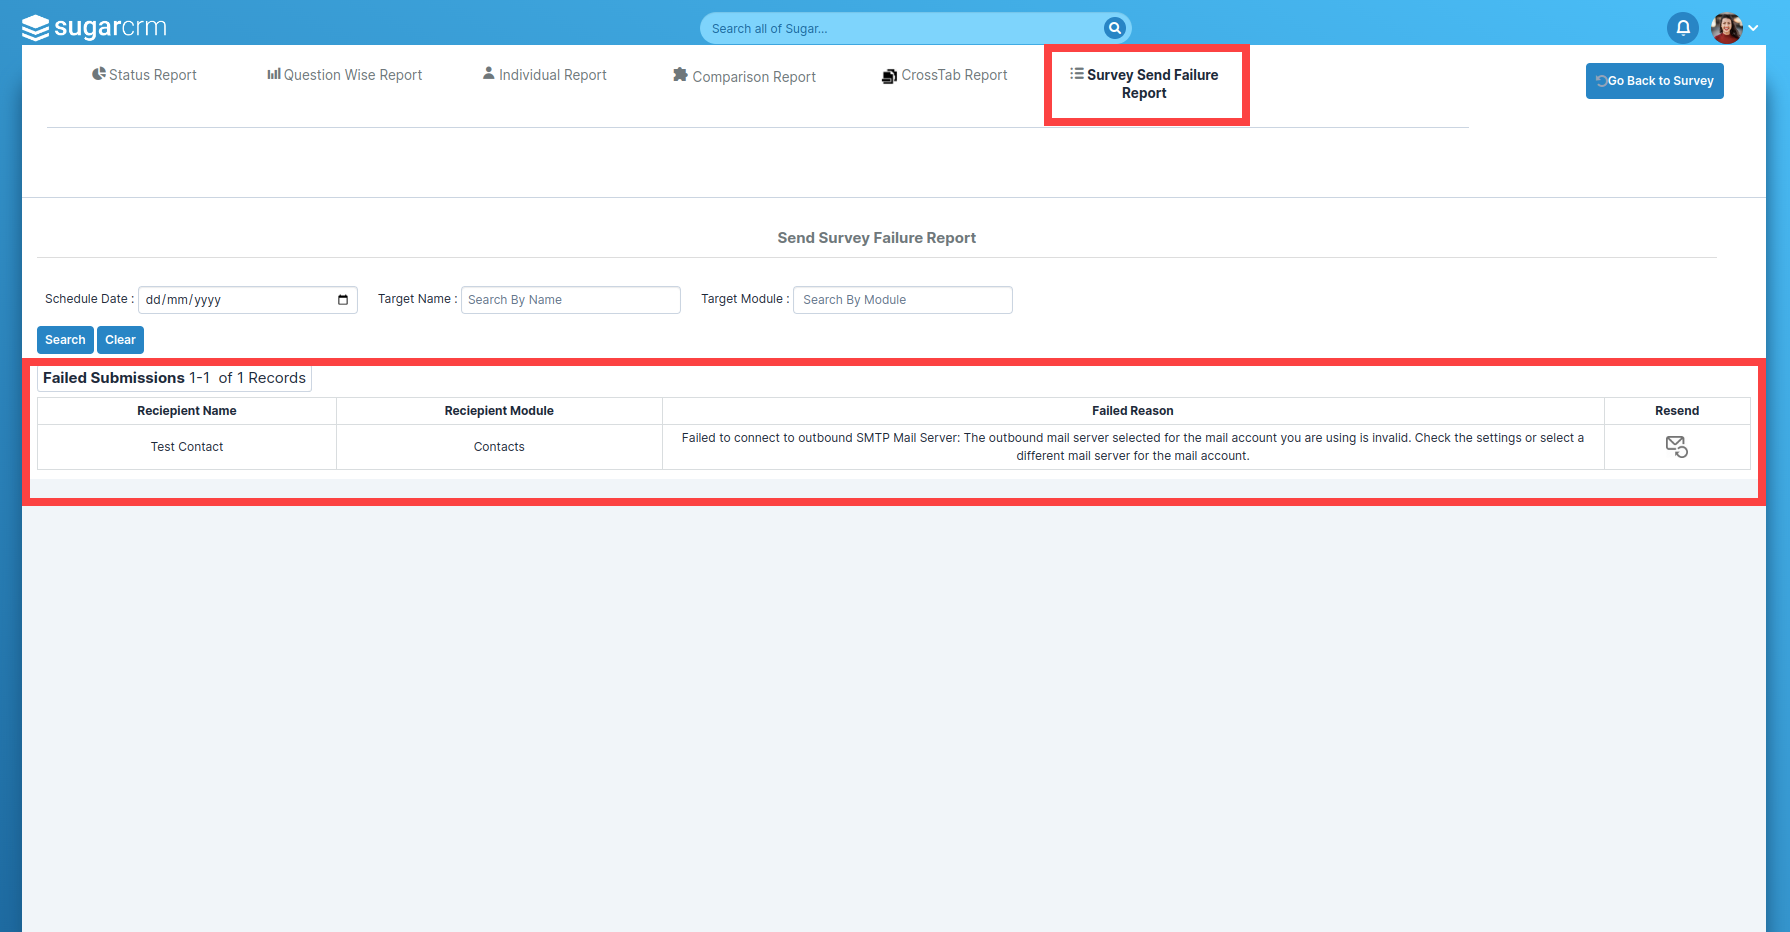The width and height of the screenshot is (1790, 932).
Task: Expand the user profile dropdown arrow
Action: coord(1753,28)
